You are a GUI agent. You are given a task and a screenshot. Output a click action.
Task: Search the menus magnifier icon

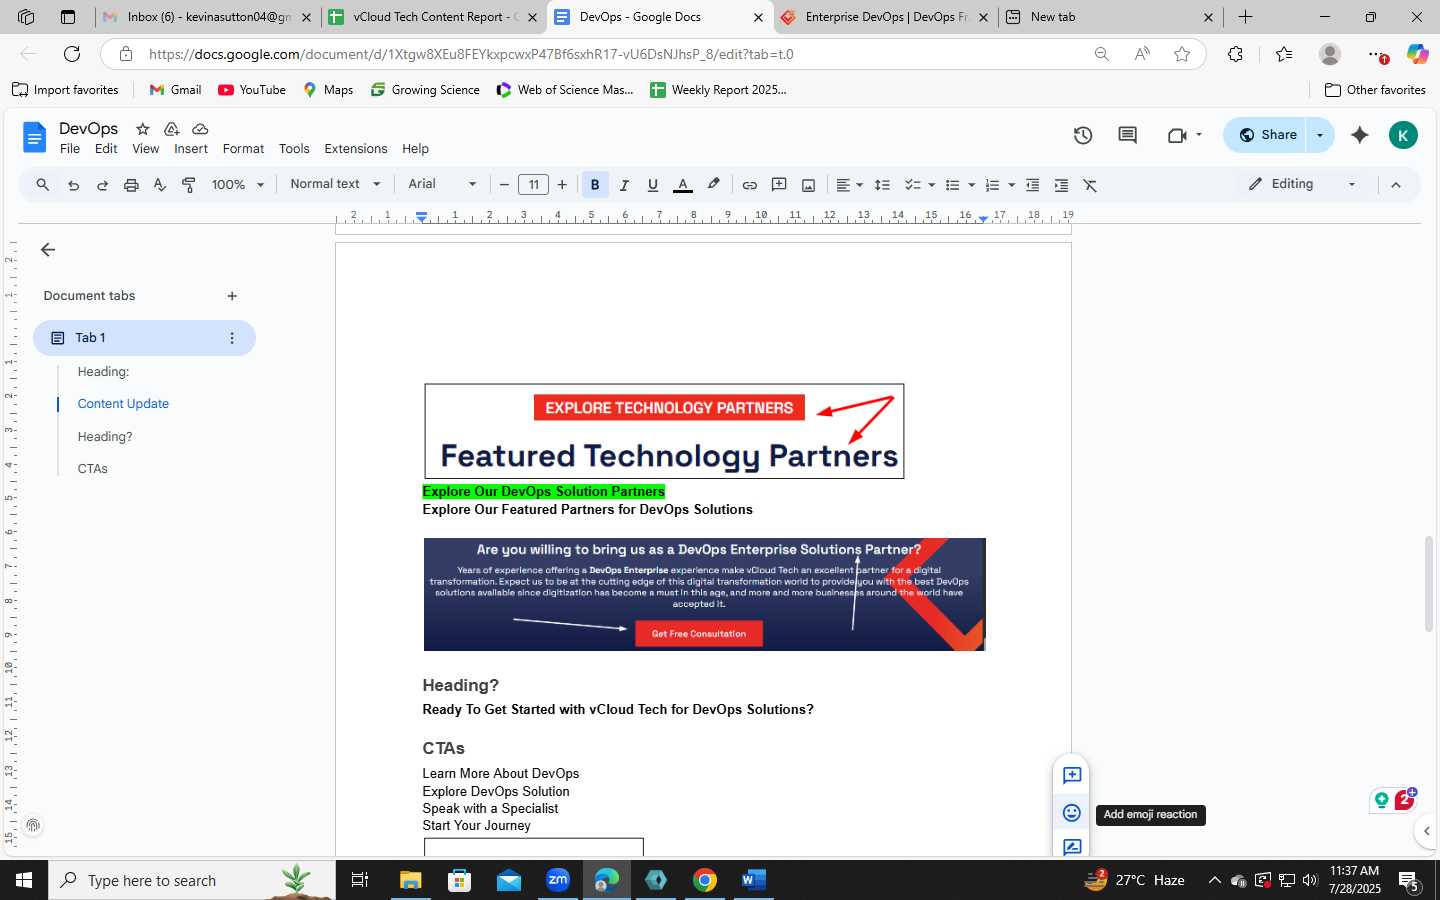[x=43, y=185]
